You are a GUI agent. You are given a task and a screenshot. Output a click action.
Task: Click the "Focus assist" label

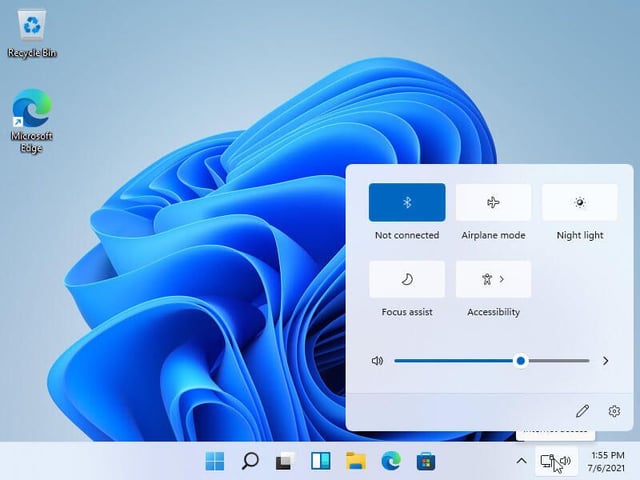pyautogui.click(x=407, y=312)
